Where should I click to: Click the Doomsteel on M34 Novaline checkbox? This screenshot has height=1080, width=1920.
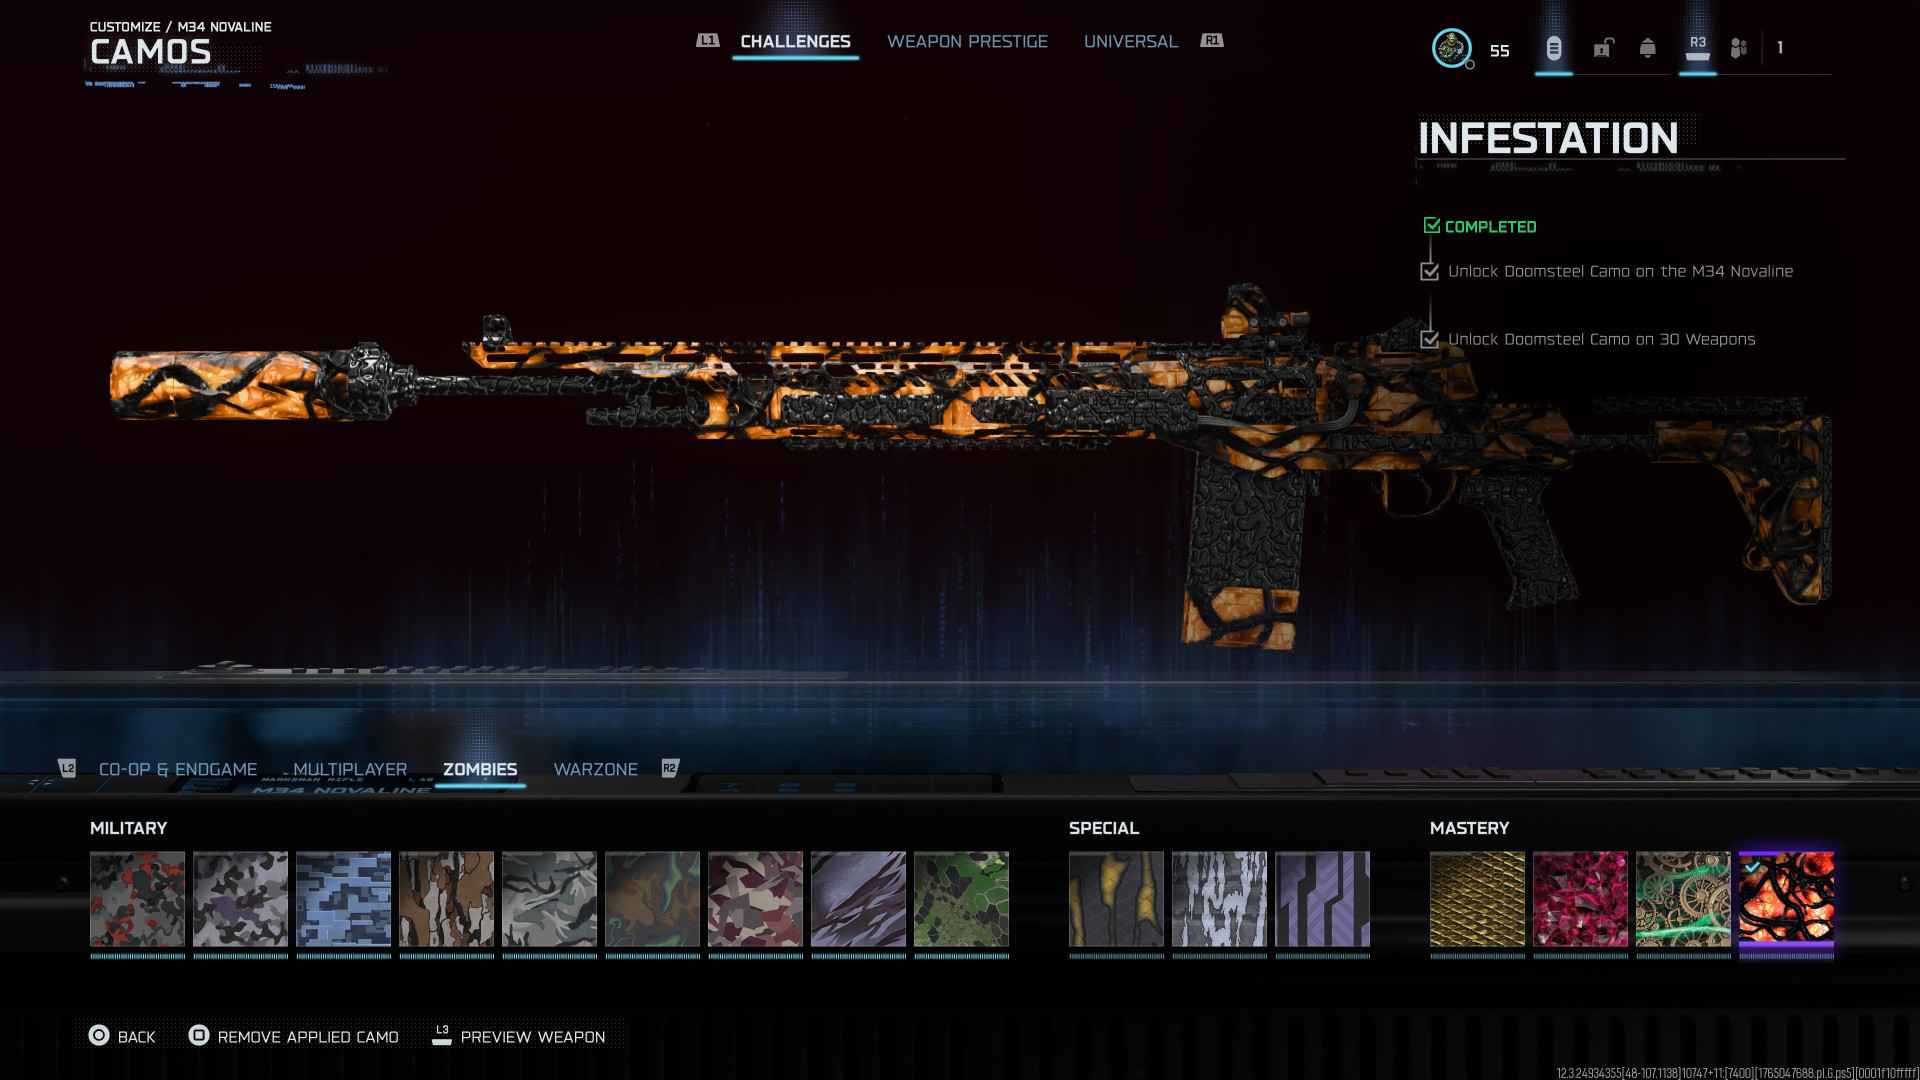tap(1429, 271)
